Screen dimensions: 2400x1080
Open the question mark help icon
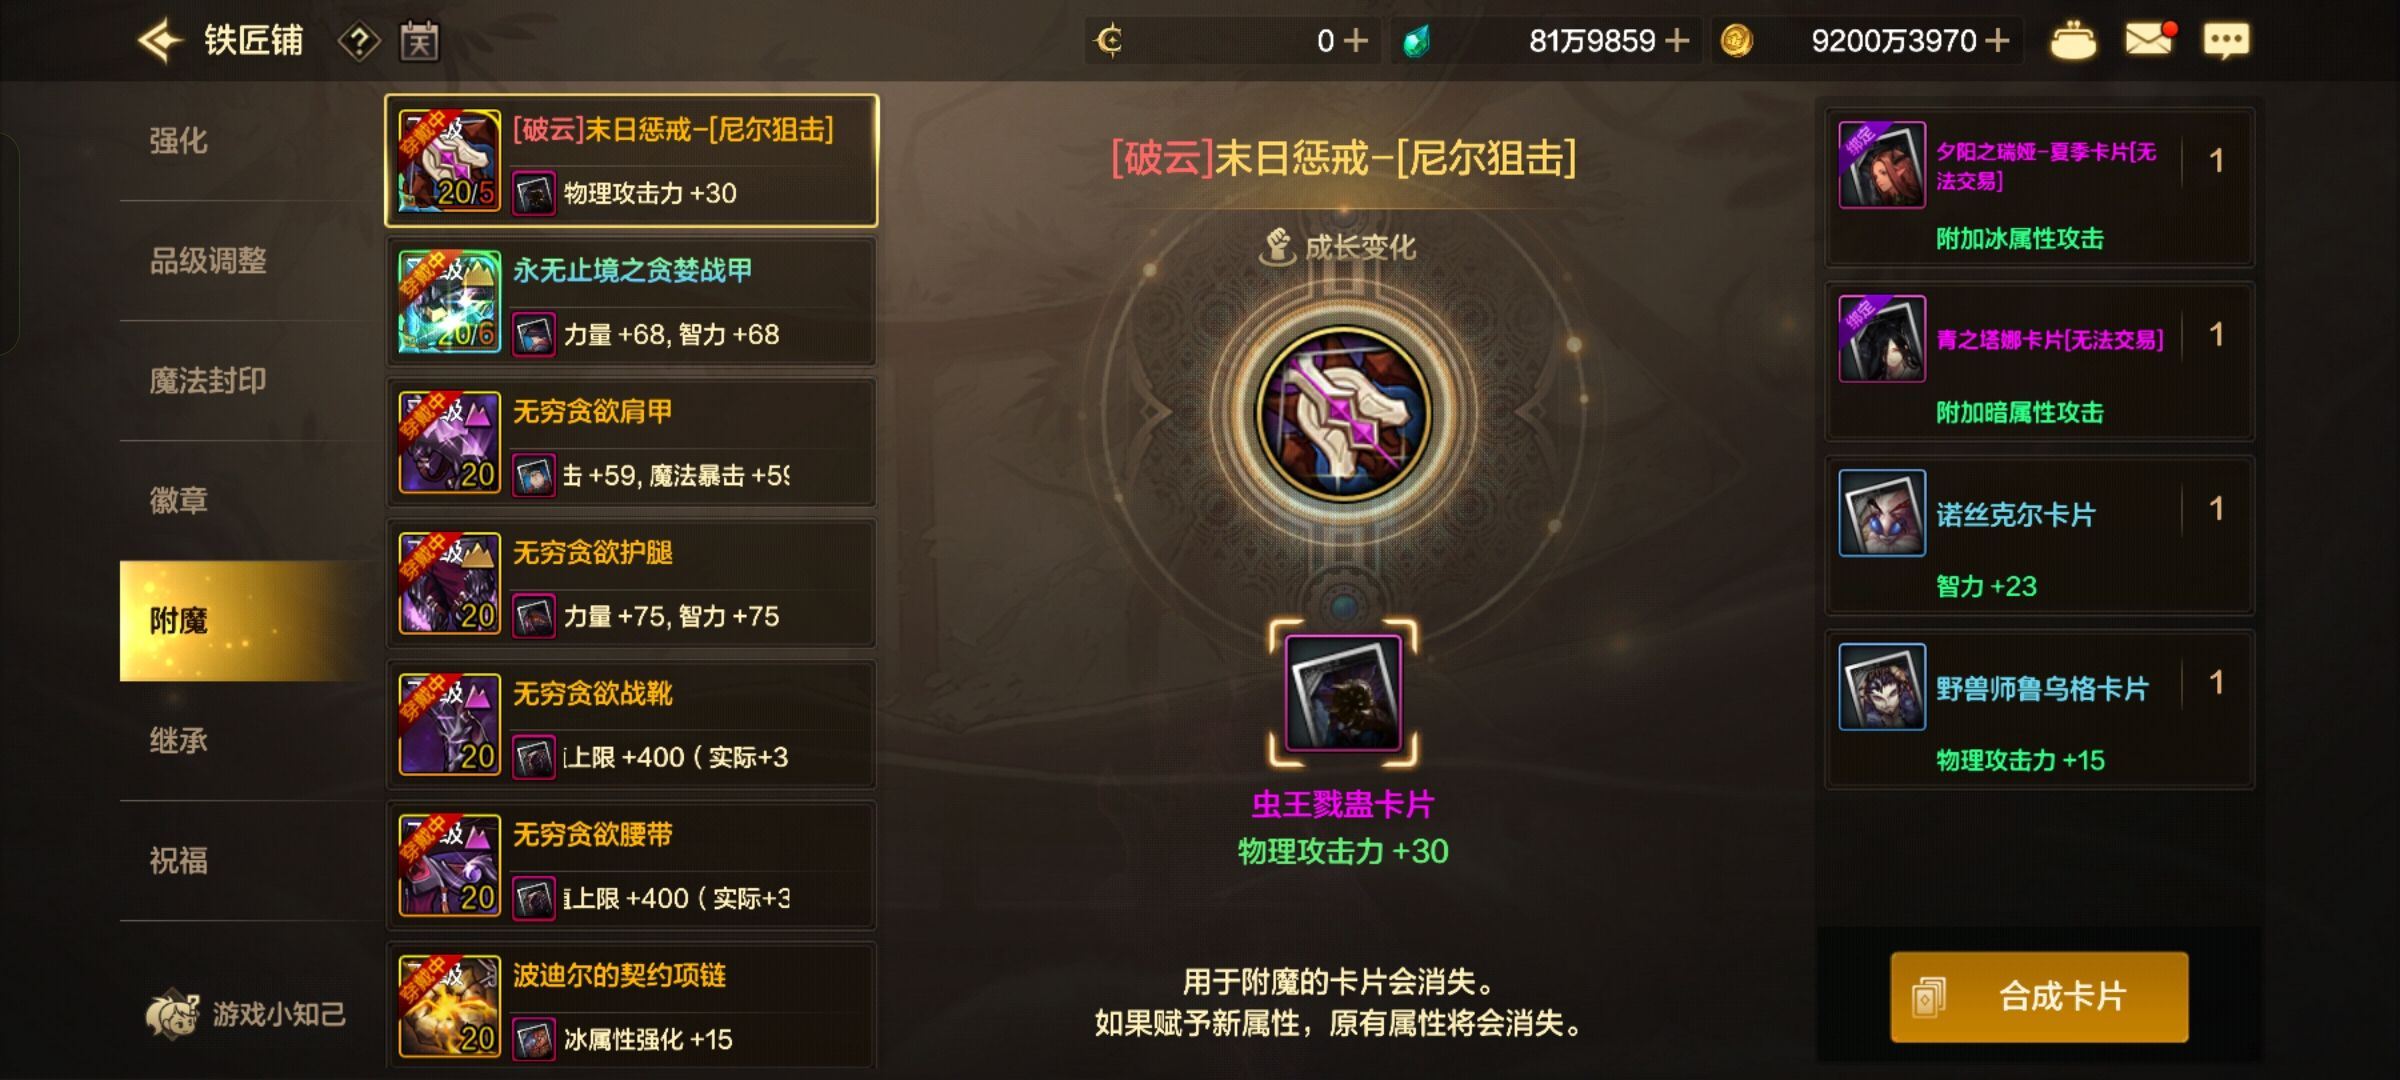pyautogui.click(x=359, y=41)
